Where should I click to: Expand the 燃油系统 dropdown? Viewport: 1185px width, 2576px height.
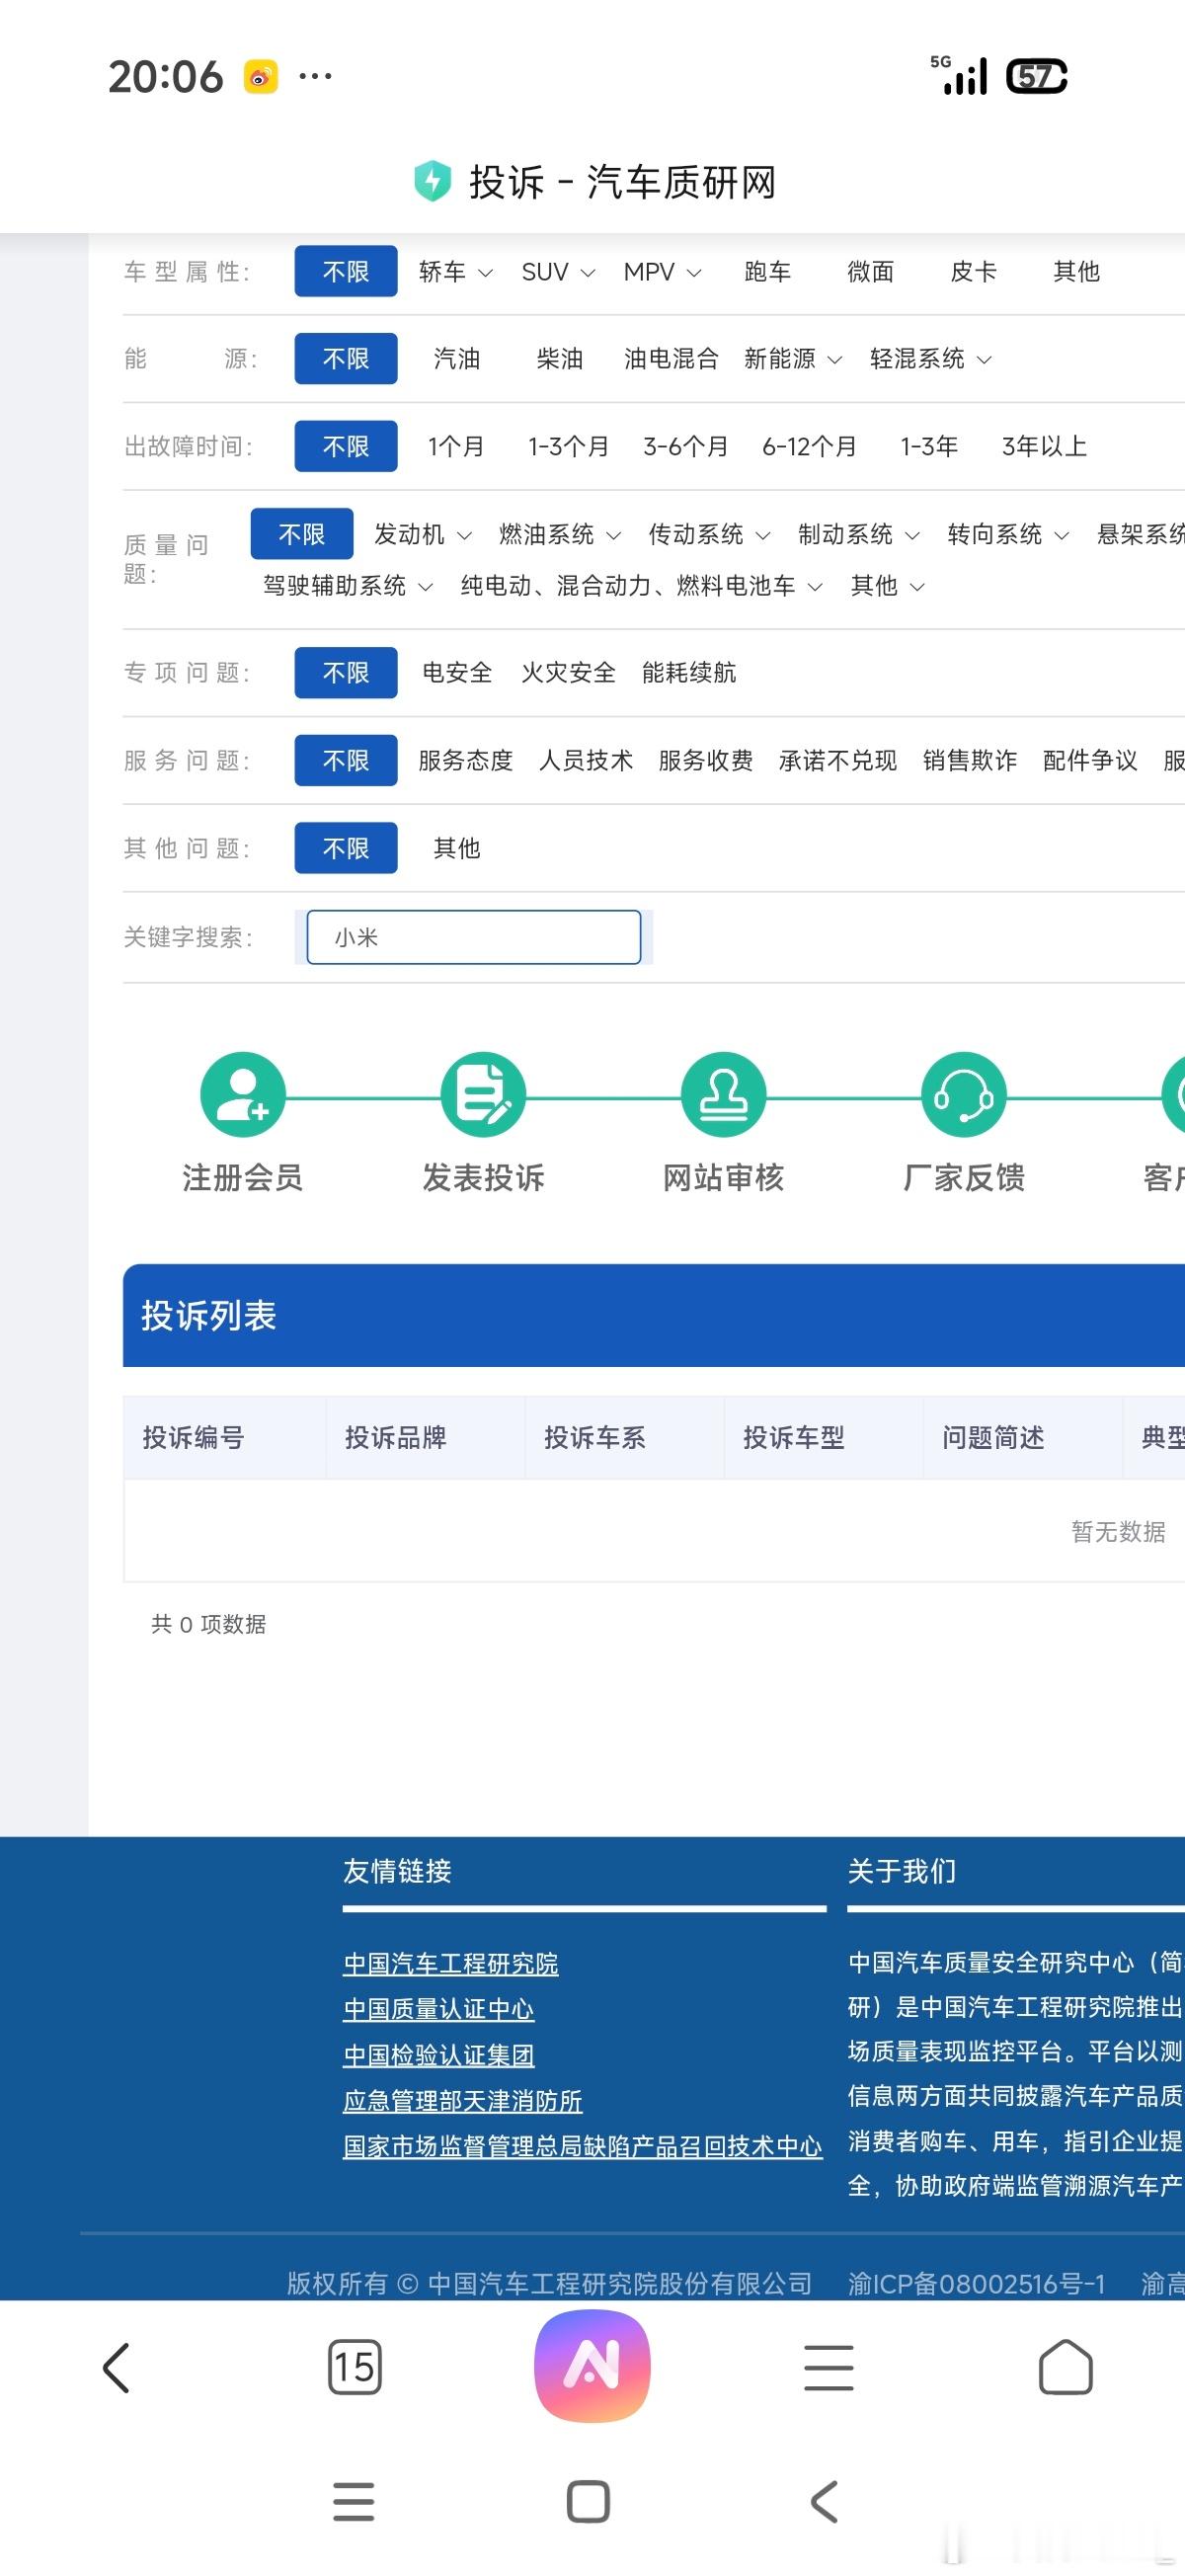pyautogui.click(x=560, y=534)
